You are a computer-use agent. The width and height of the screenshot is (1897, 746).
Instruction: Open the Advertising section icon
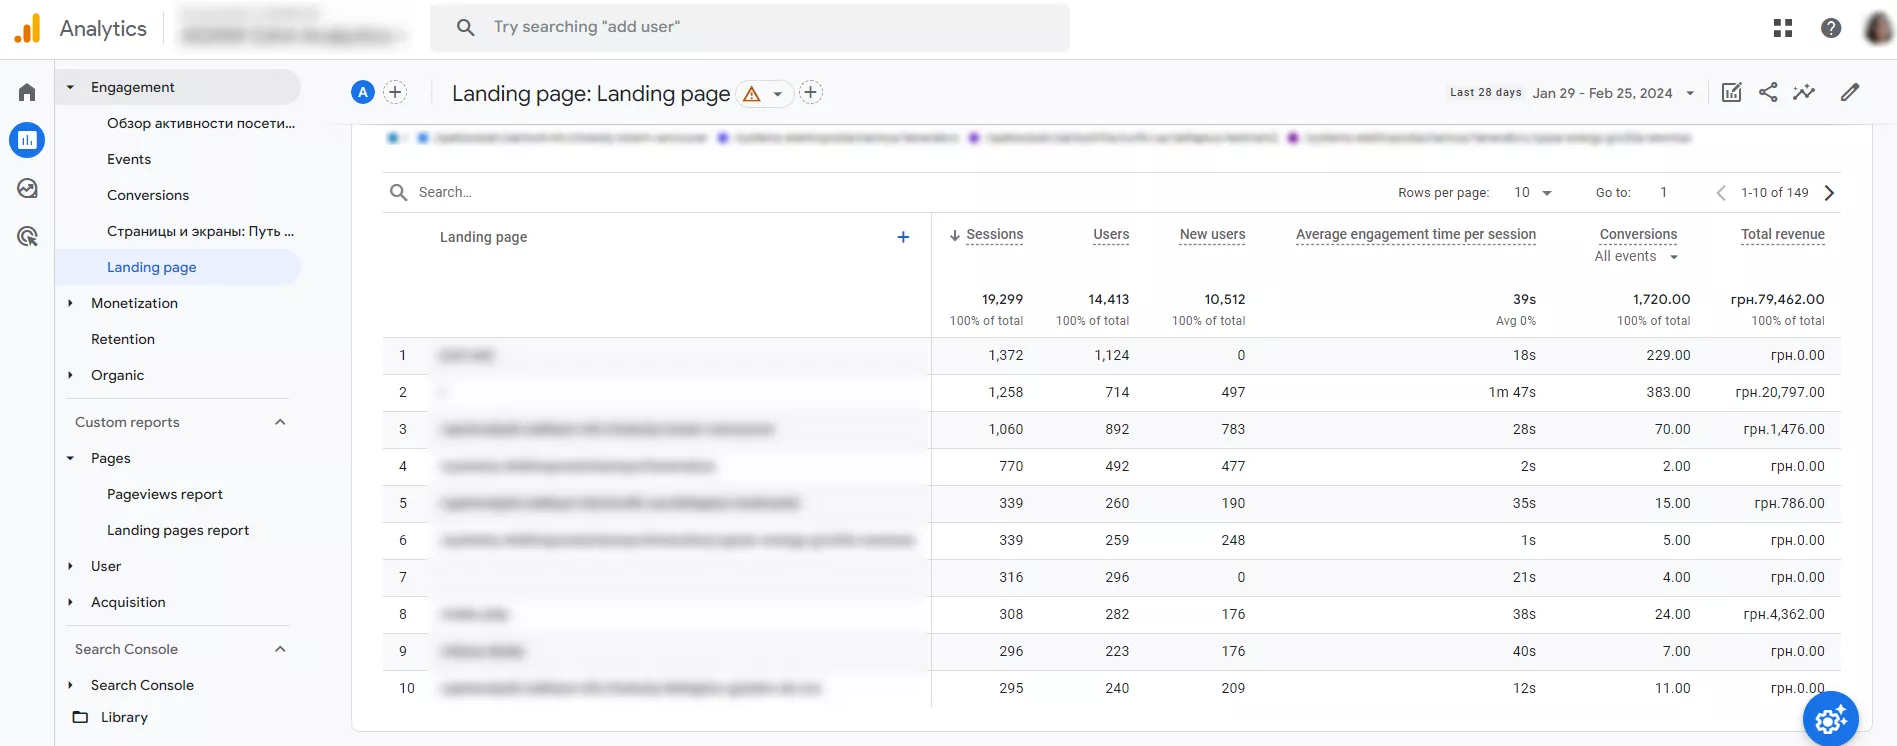click(27, 236)
